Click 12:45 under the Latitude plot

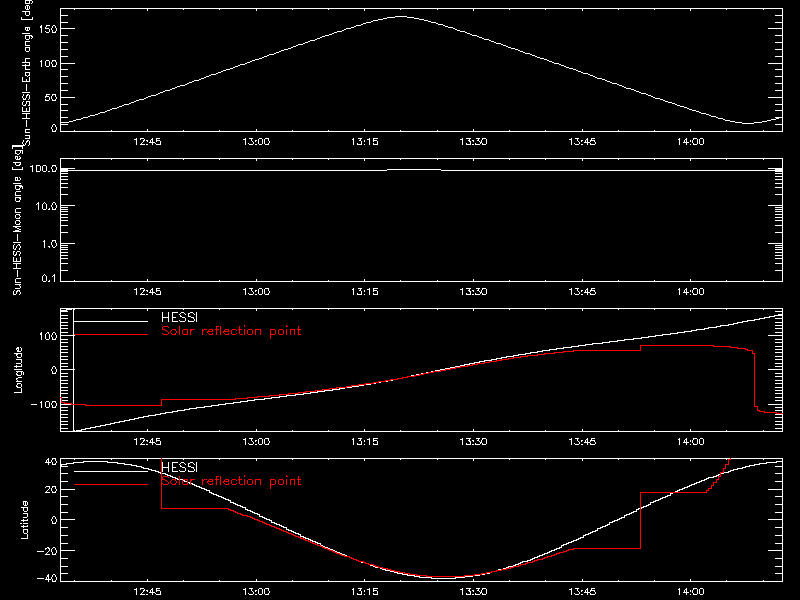147,591
